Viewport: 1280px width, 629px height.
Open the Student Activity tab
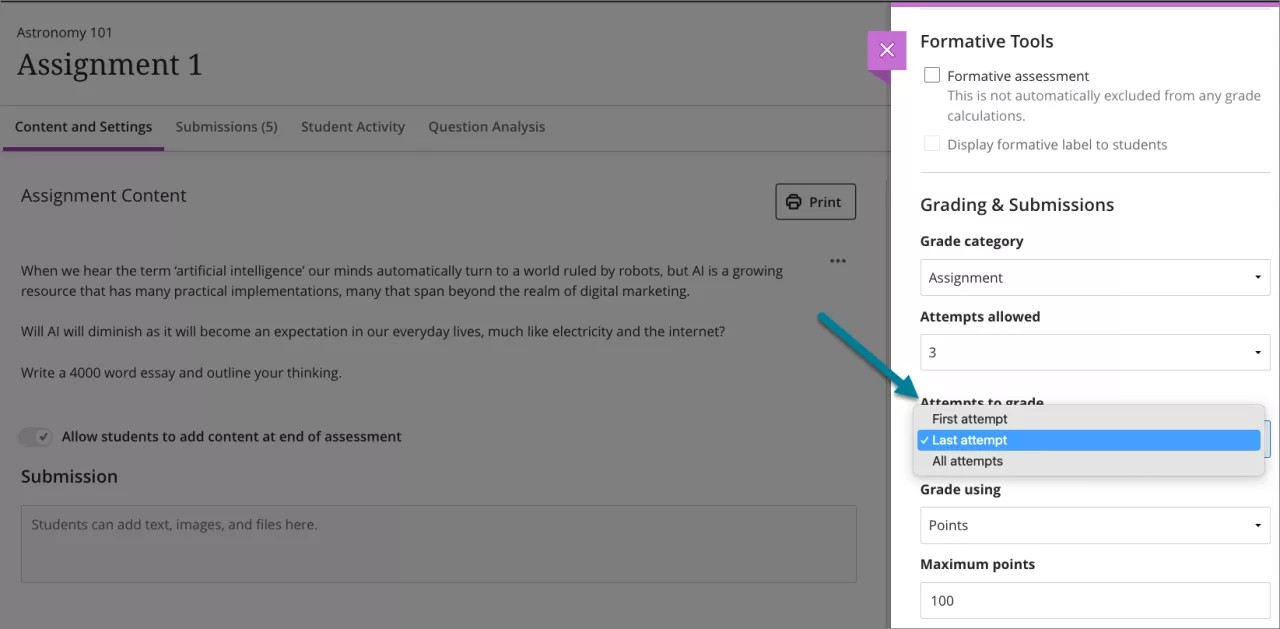click(x=352, y=127)
